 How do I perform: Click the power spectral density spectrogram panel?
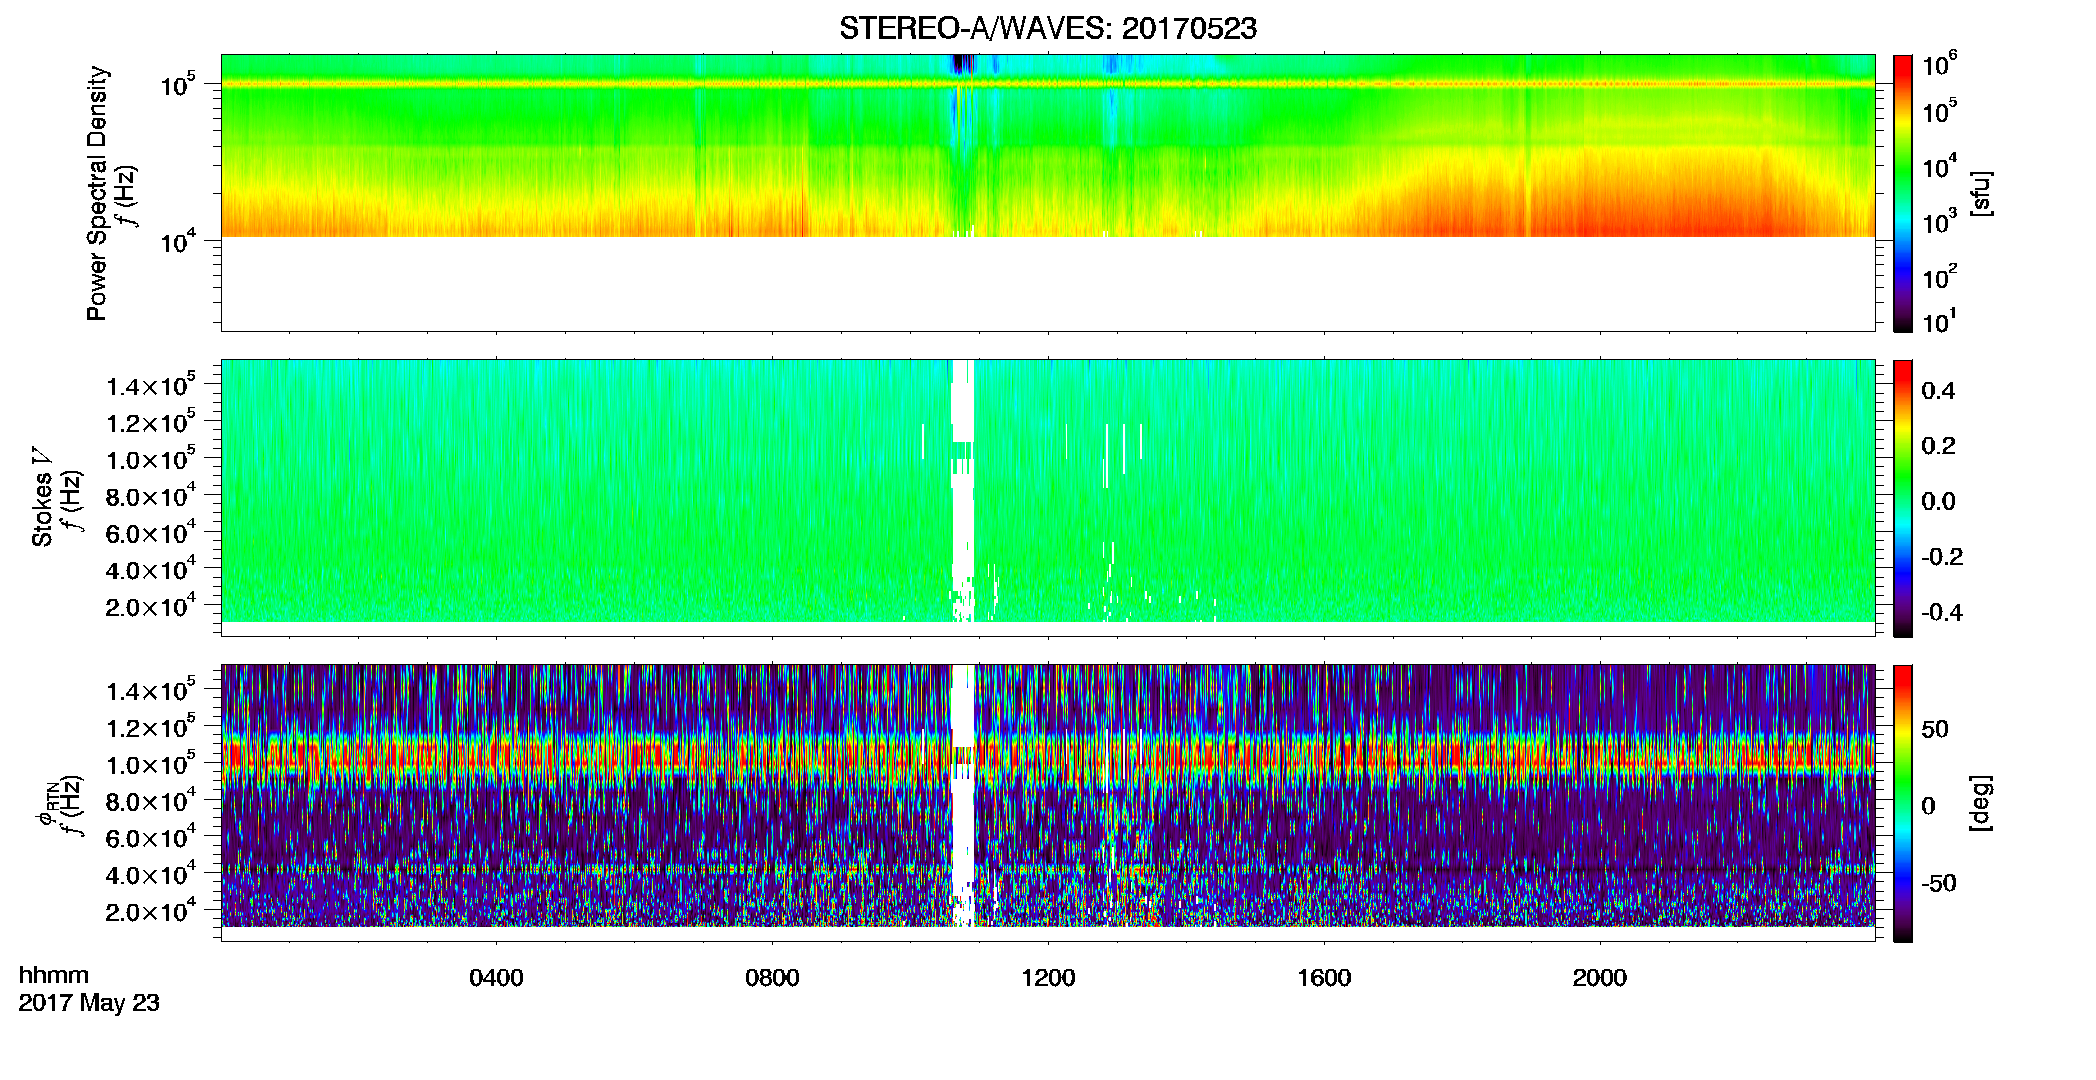click(x=1048, y=193)
